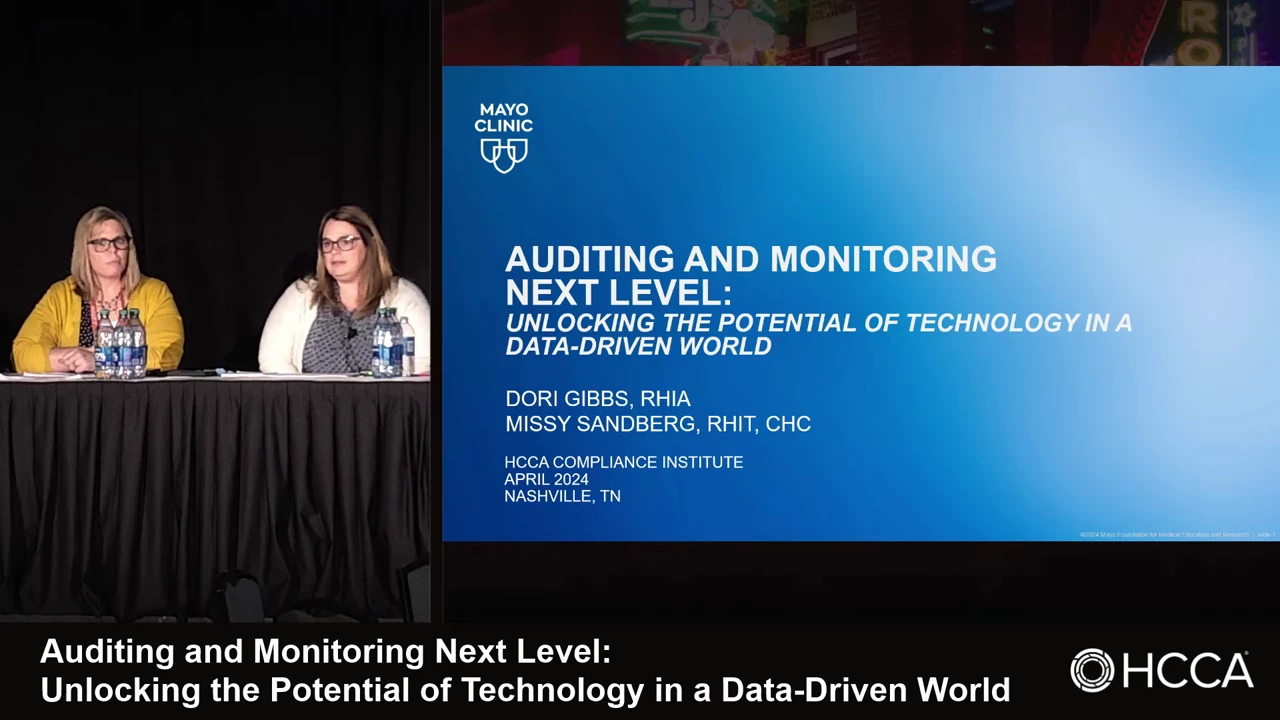
Task: Select the "MAYO CLINIC" text above the shield
Action: (503, 118)
